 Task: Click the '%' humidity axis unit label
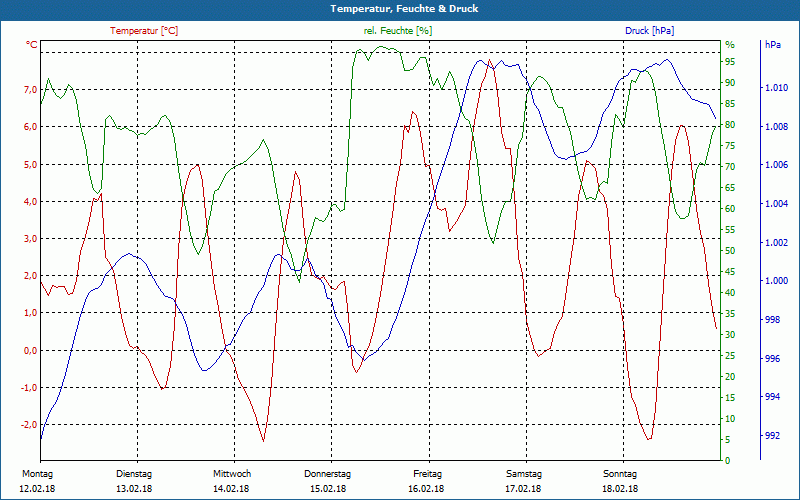[x=730, y=45]
